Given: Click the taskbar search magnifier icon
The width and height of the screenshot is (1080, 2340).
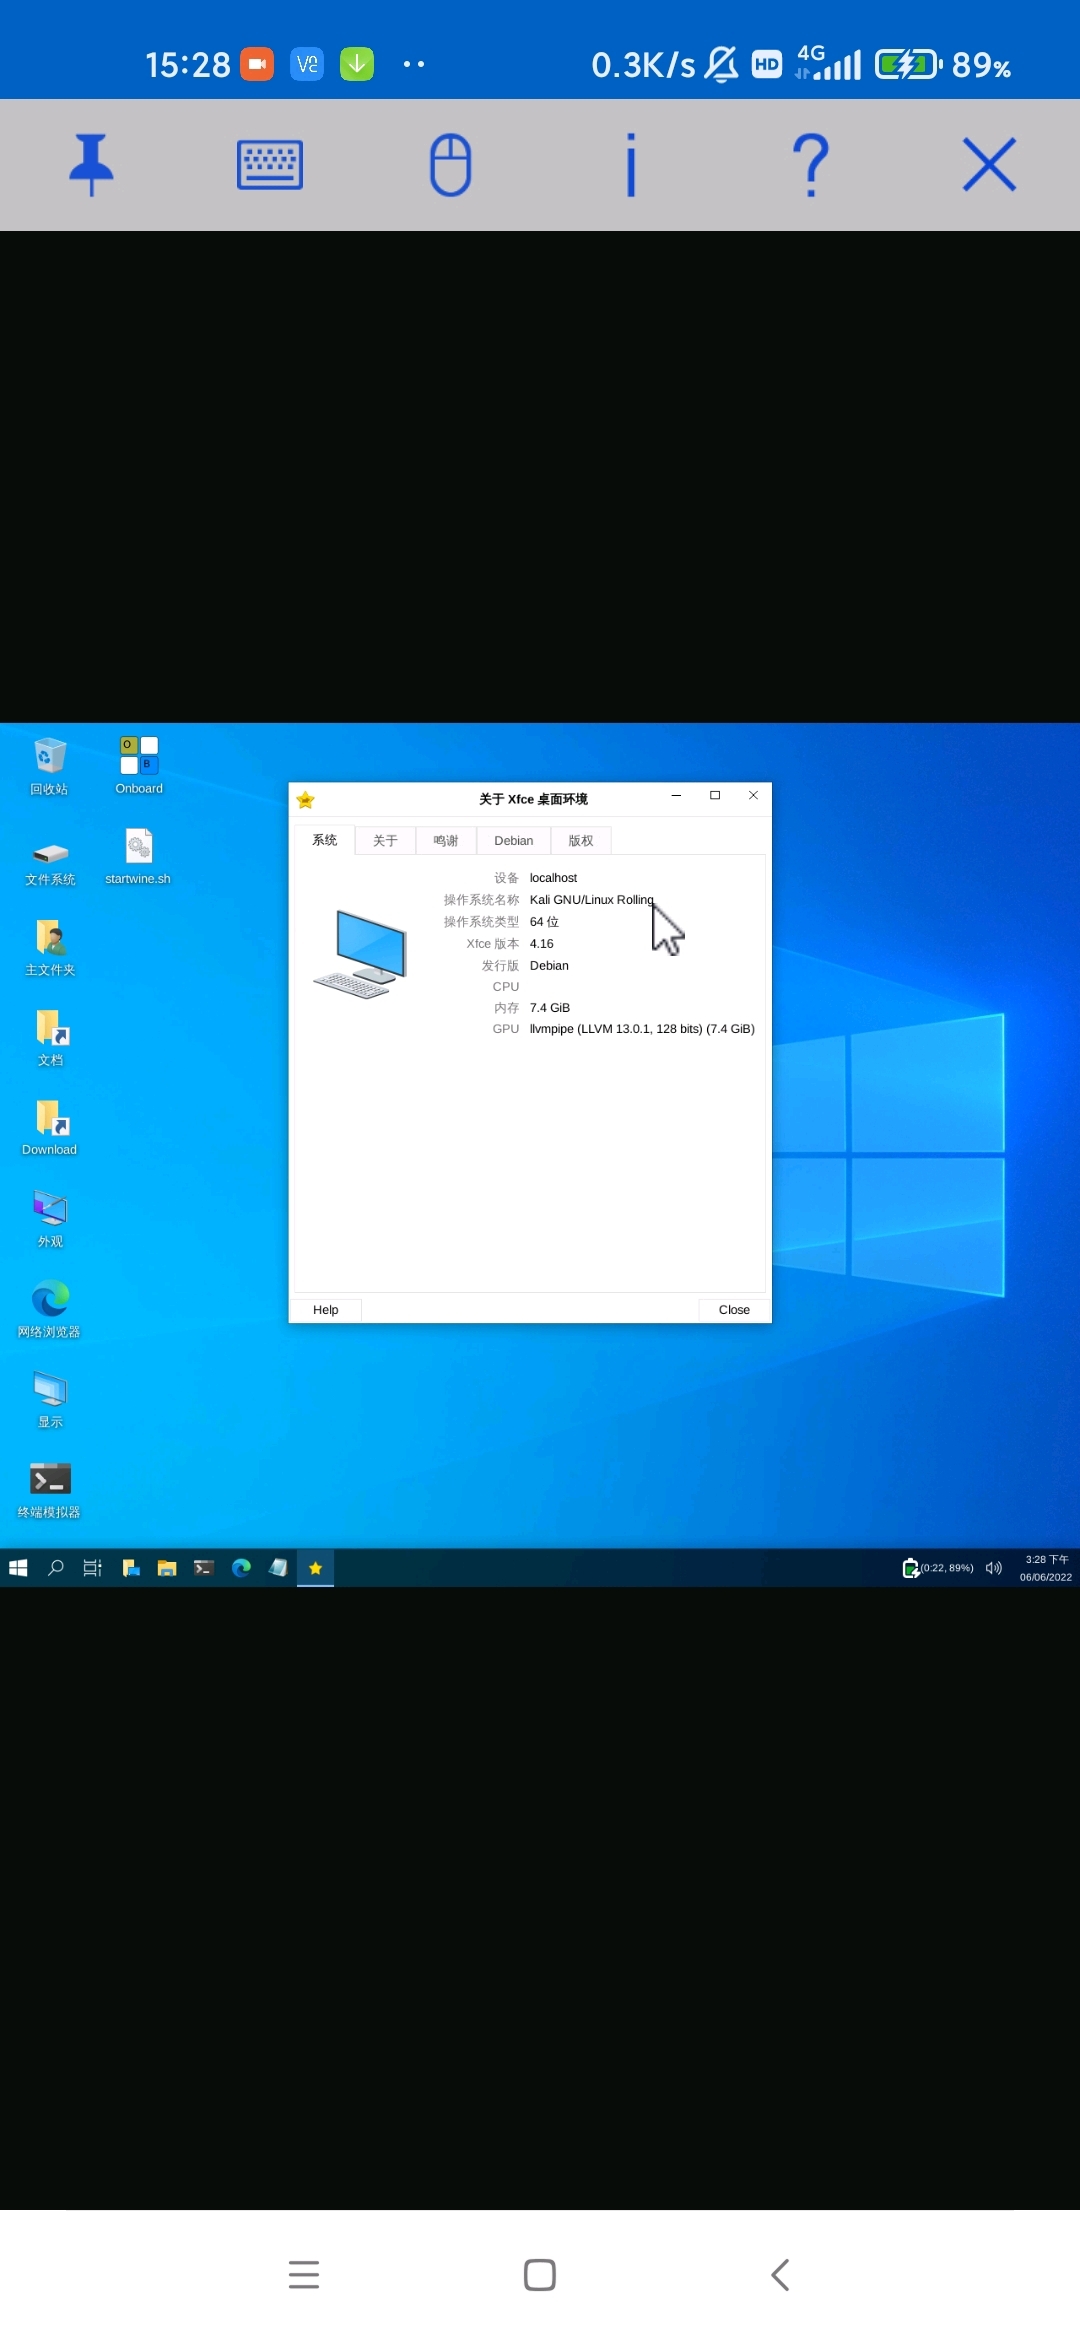Looking at the screenshot, I should point(56,1568).
